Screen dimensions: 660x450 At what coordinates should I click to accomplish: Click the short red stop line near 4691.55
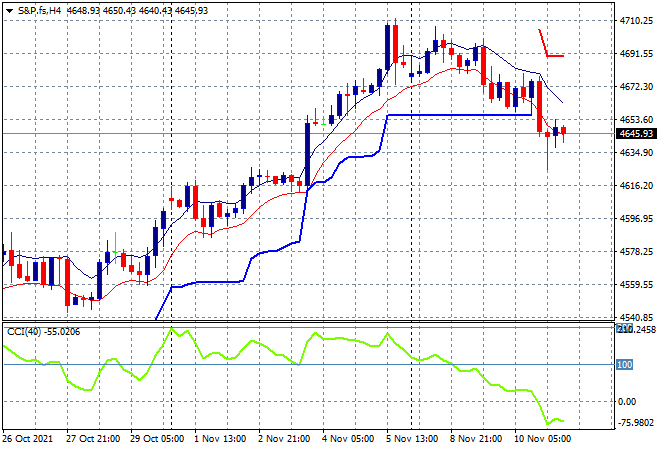click(555, 56)
